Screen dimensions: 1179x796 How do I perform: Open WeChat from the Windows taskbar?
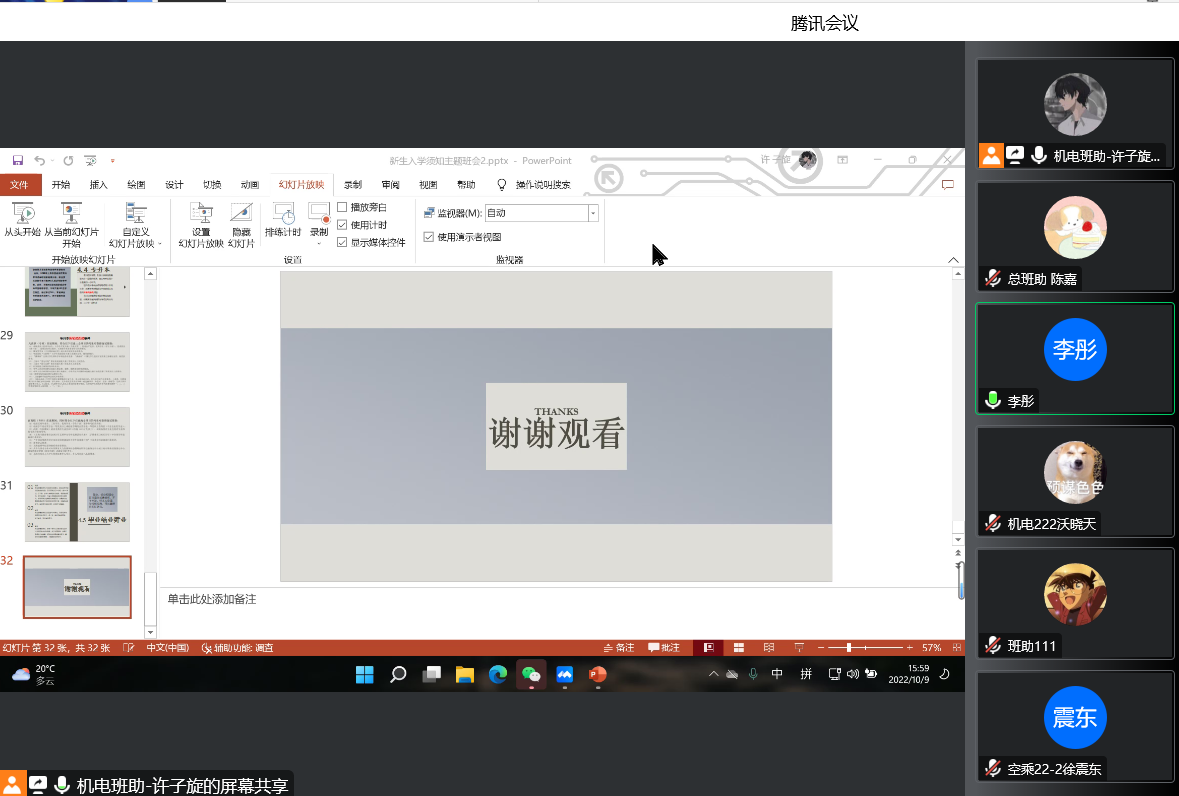coord(531,674)
